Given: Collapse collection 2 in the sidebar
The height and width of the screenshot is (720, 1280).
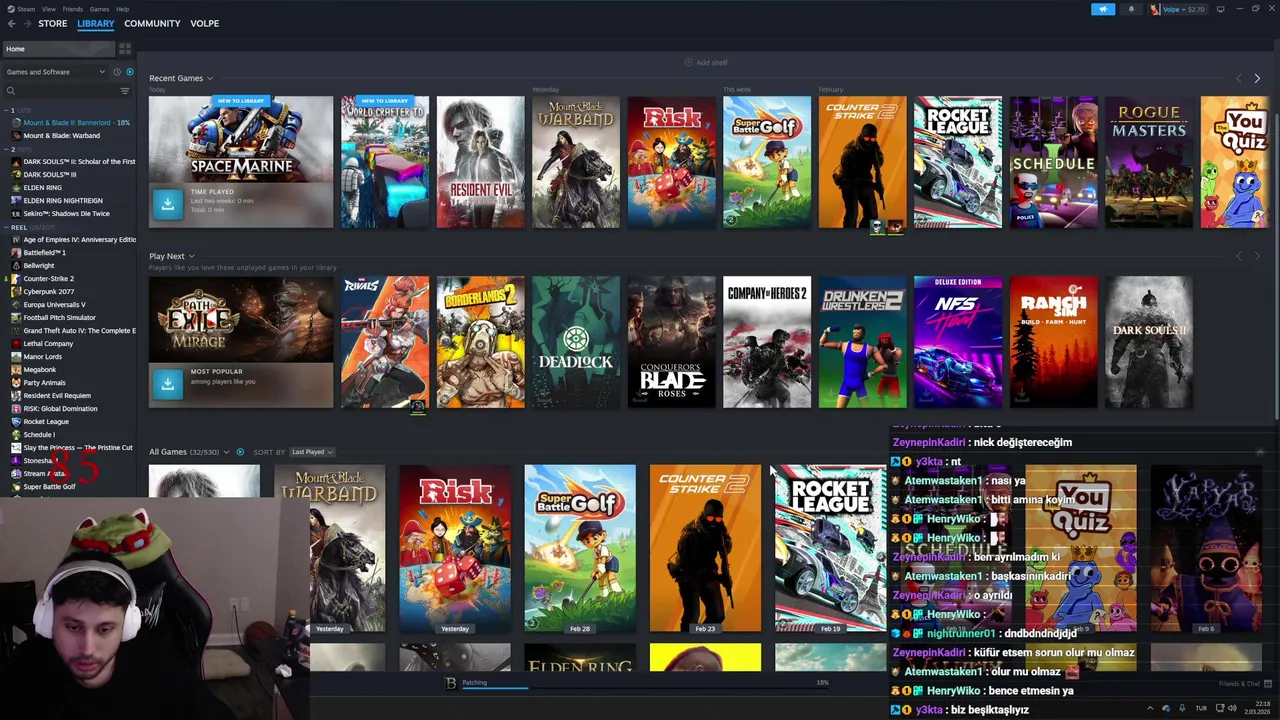Looking at the screenshot, I should tap(7, 149).
